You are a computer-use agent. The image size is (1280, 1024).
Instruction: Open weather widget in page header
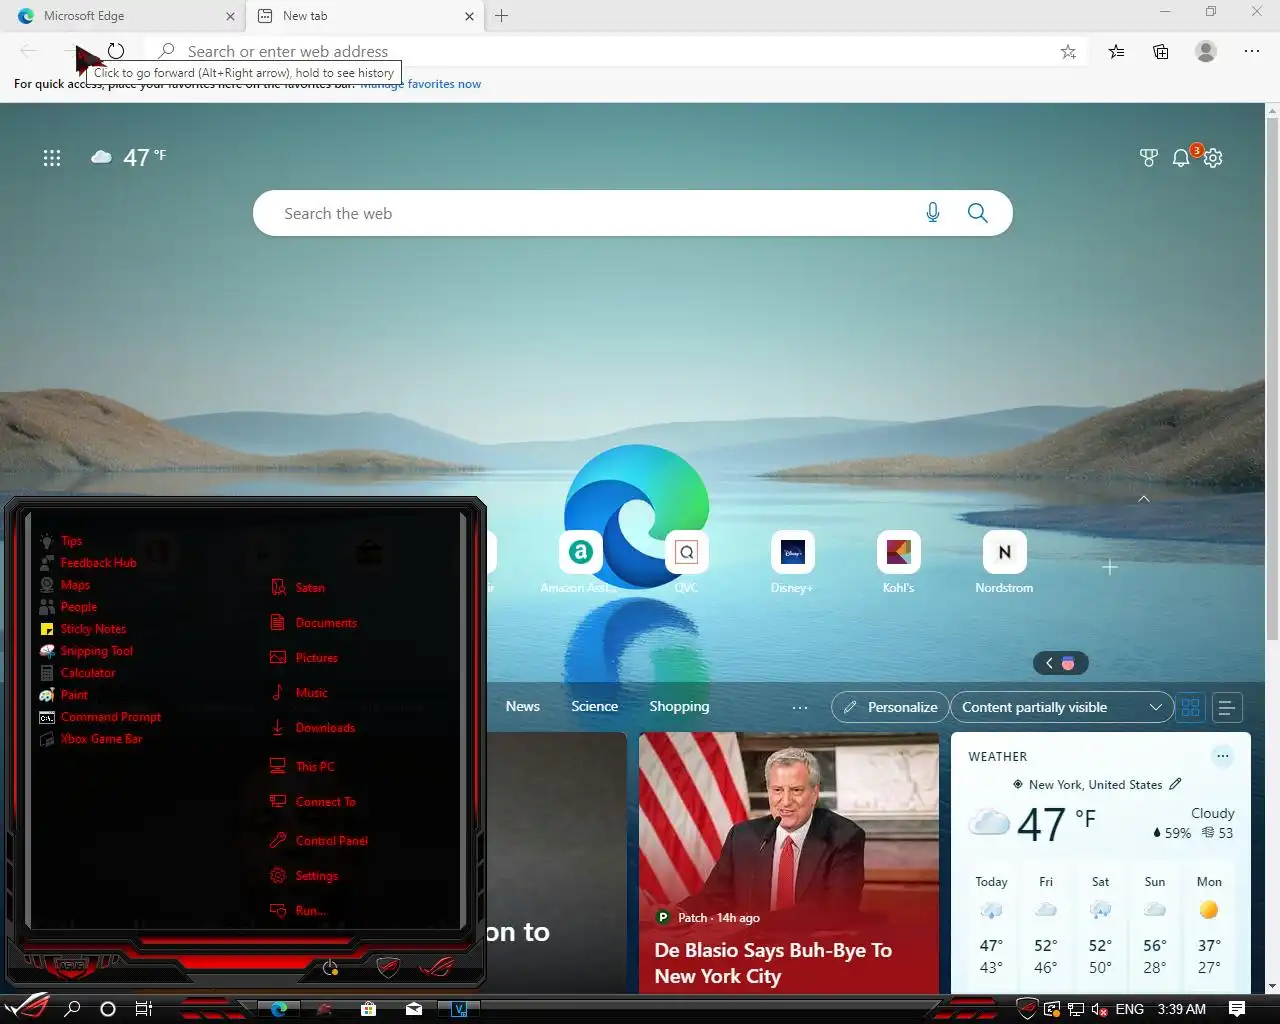pyautogui.click(x=129, y=157)
